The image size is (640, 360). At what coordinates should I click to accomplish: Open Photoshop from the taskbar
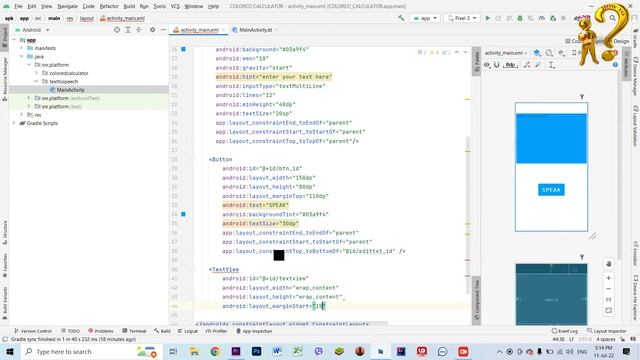tap(256, 351)
